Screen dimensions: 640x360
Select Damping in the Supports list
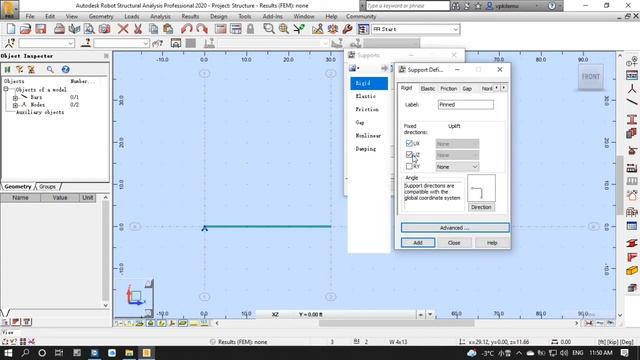pyautogui.click(x=366, y=149)
